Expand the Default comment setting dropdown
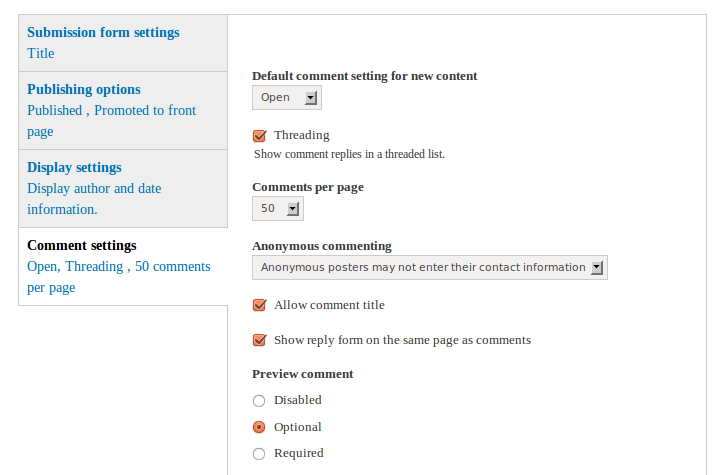Screen dimensions: 722x475 [286, 97]
